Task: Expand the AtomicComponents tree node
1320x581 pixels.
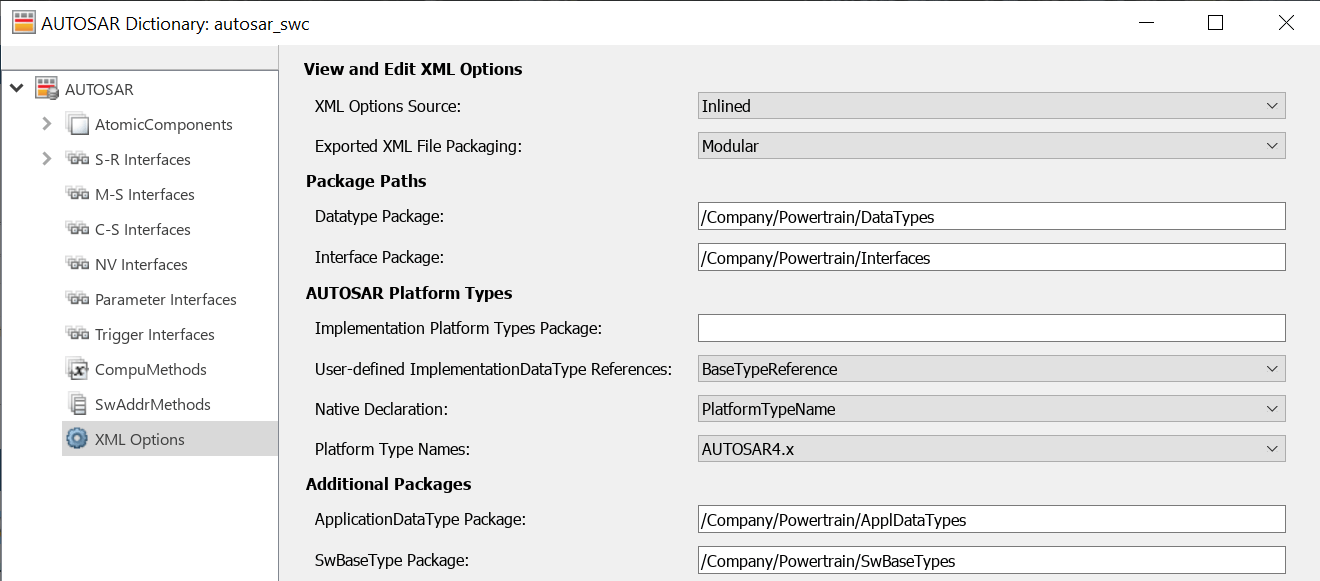Action: 46,124
